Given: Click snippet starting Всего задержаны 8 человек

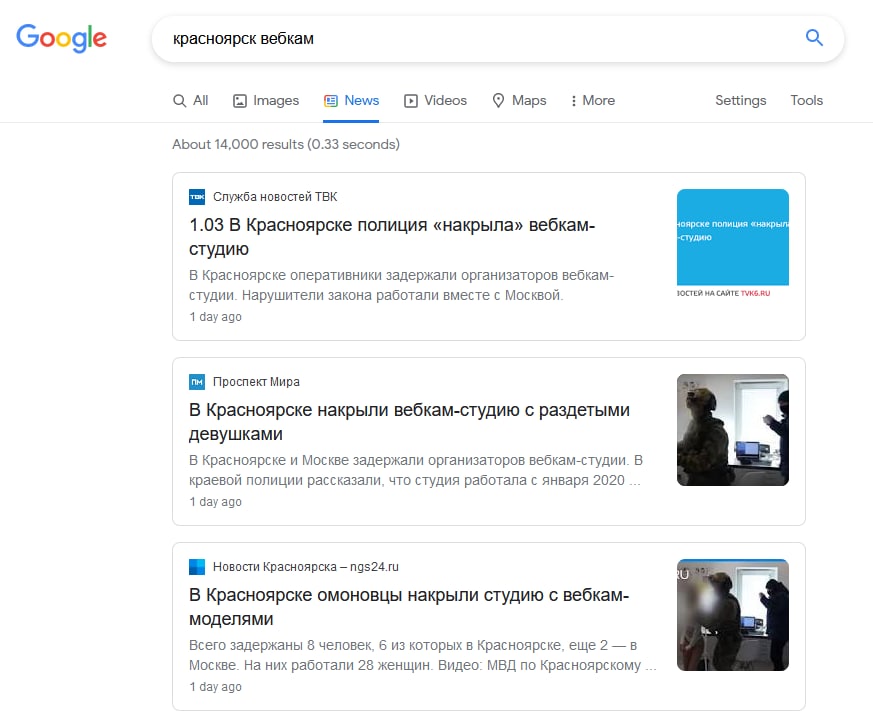Looking at the screenshot, I should pos(423,655).
